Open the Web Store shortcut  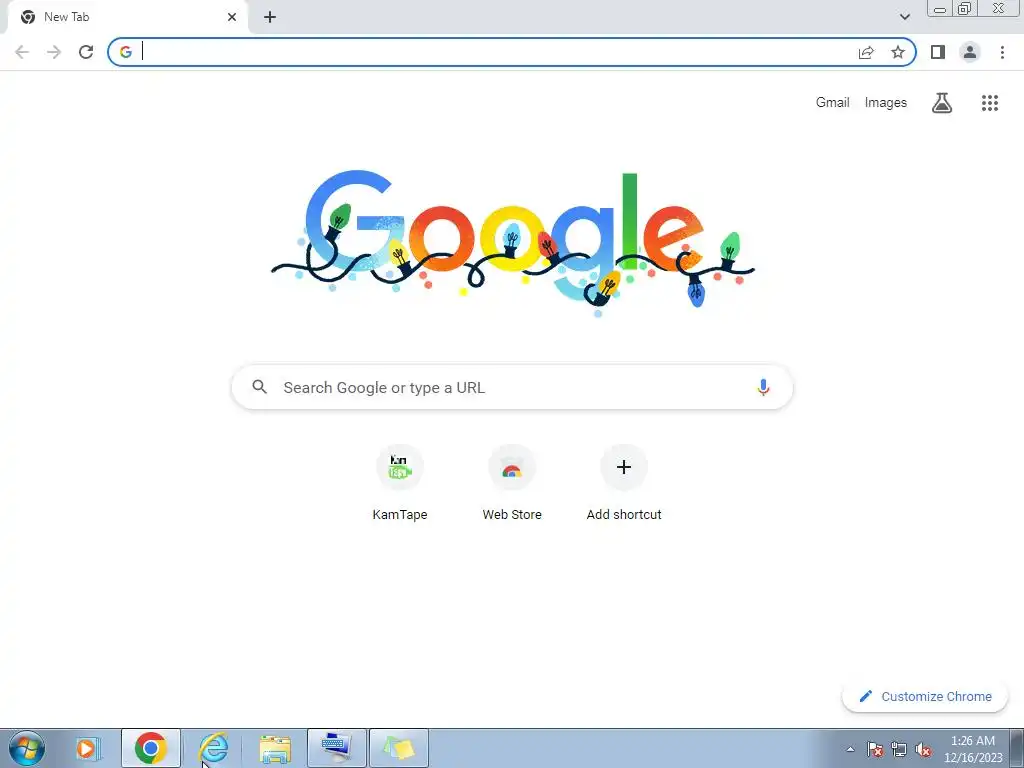pos(512,483)
